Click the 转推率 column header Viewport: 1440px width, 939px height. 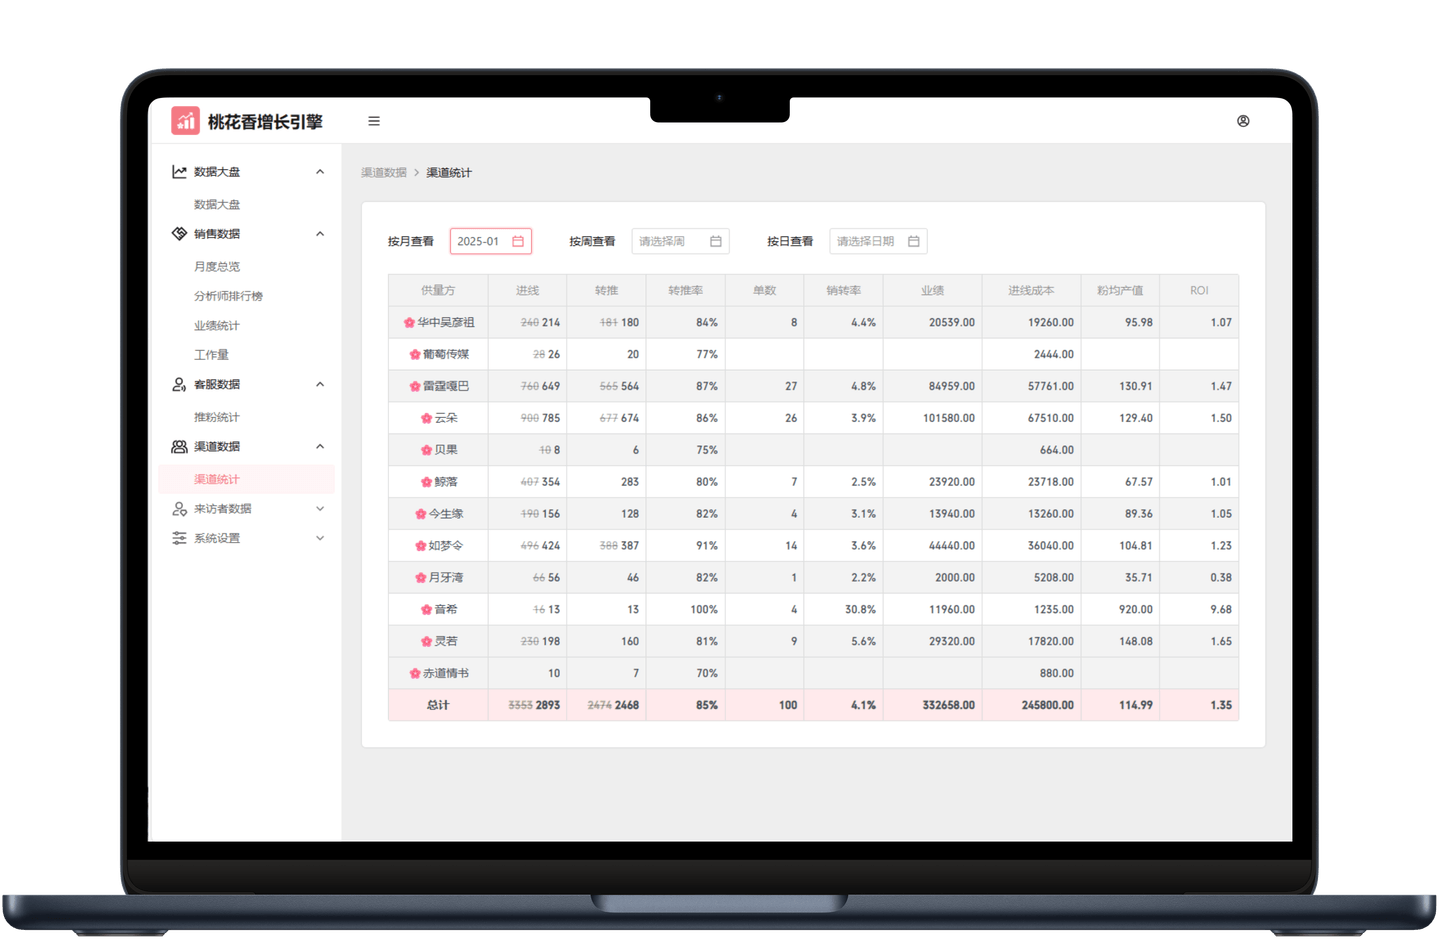coord(686,291)
